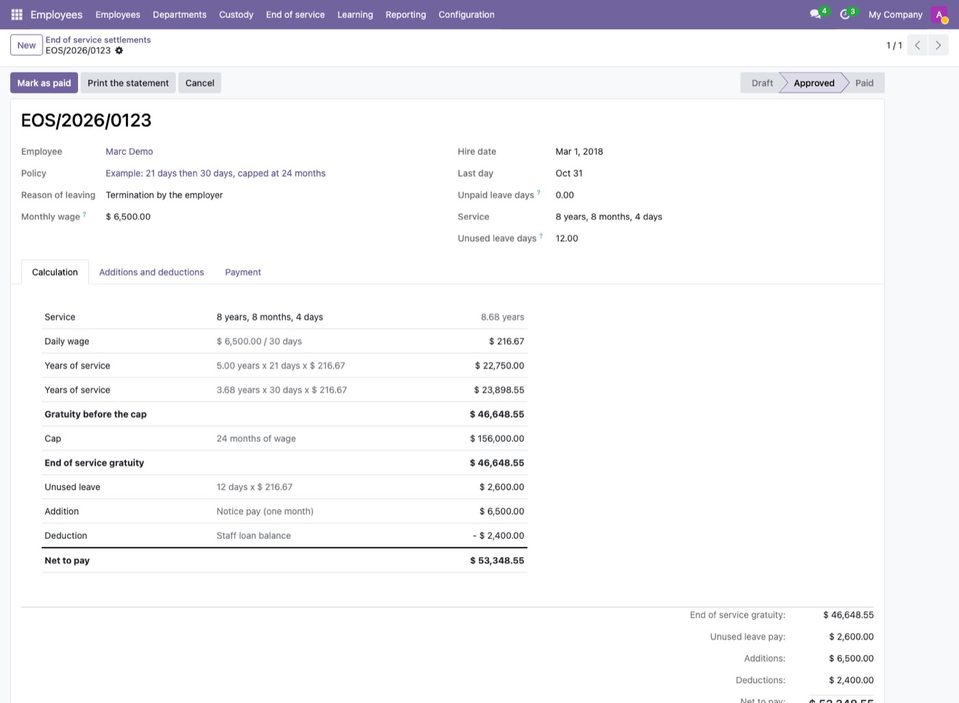Click the Mark as paid button
This screenshot has width=959, height=703.
tap(44, 83)
